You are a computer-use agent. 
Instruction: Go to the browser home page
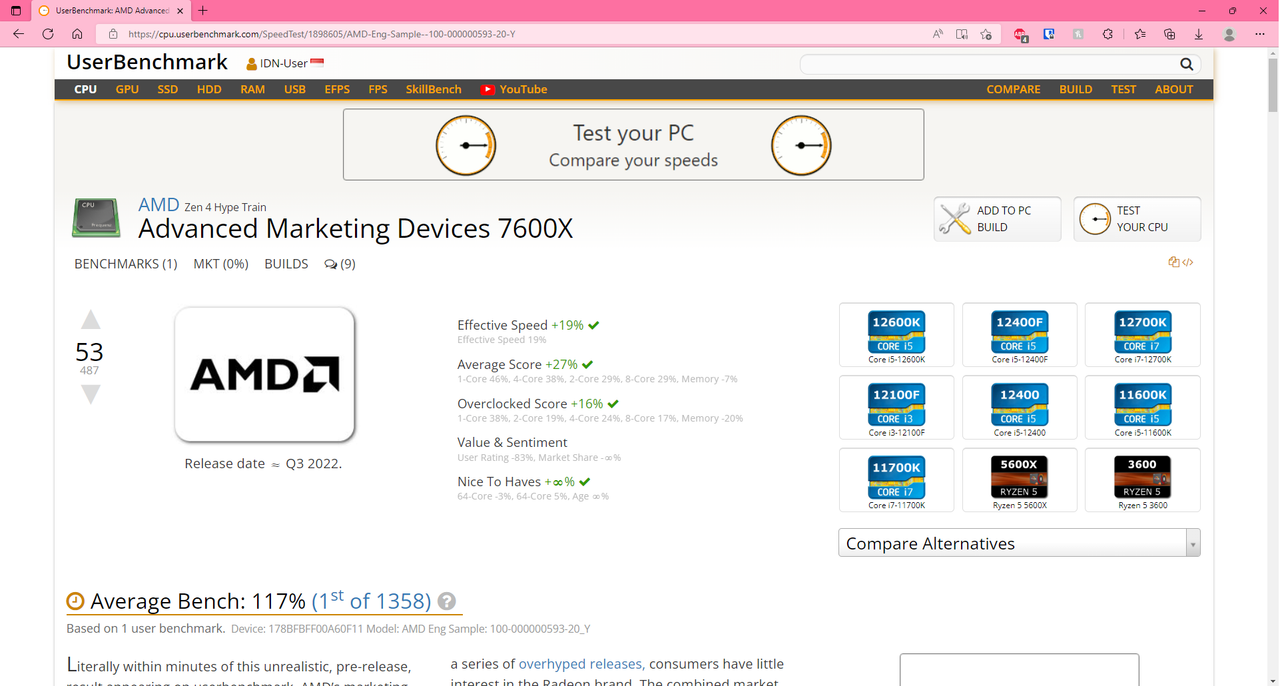pyautogui.click(x=77, y=33)
